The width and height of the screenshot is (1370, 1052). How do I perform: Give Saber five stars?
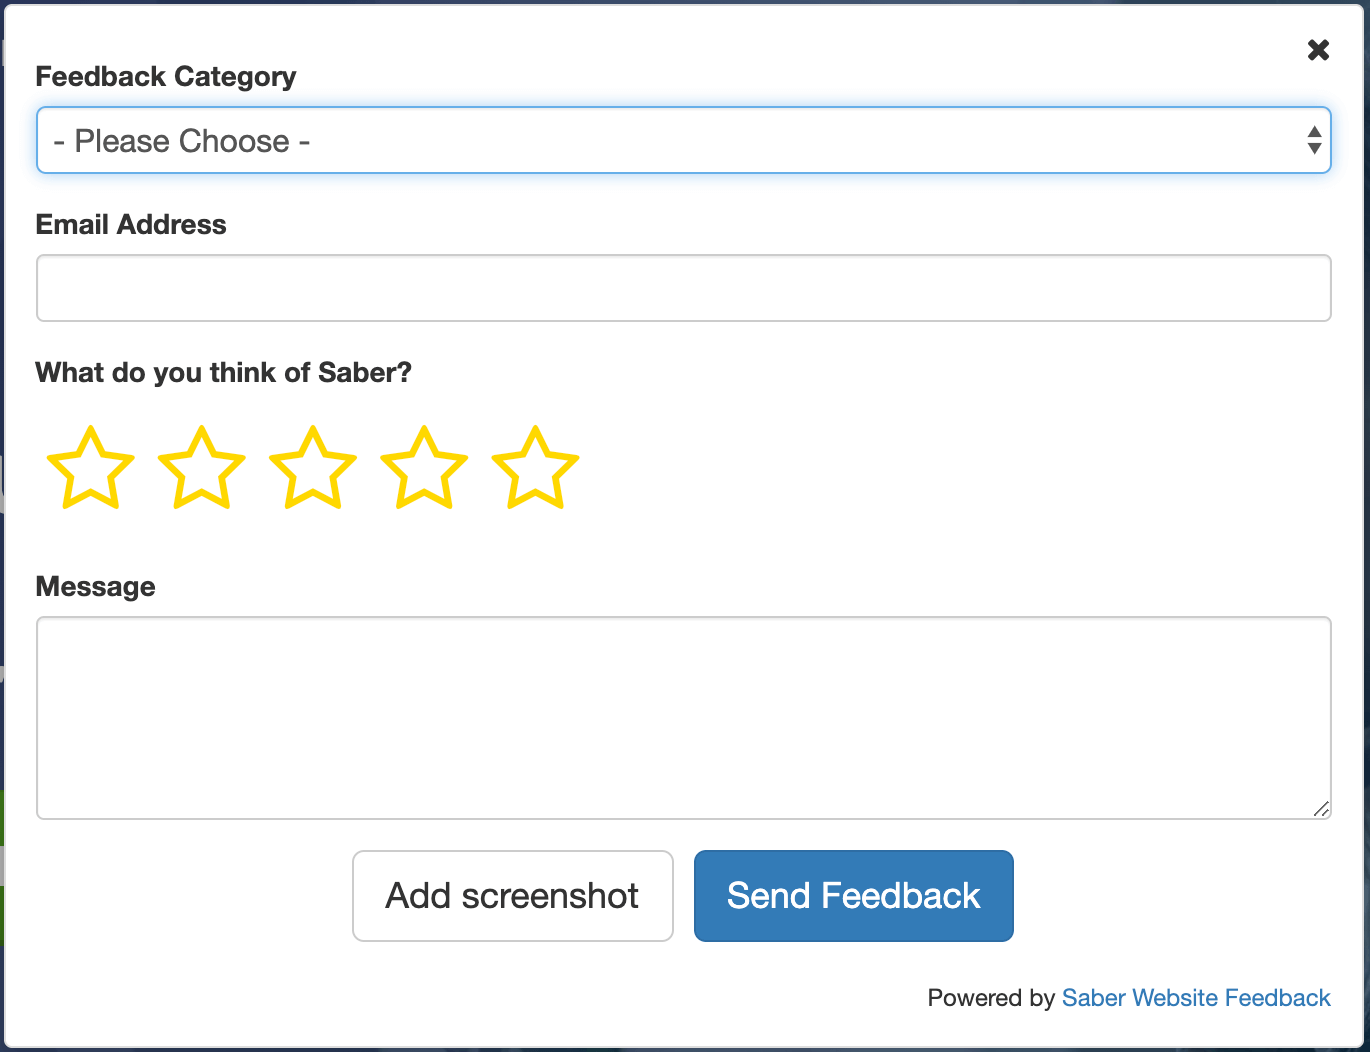(534, 467)
